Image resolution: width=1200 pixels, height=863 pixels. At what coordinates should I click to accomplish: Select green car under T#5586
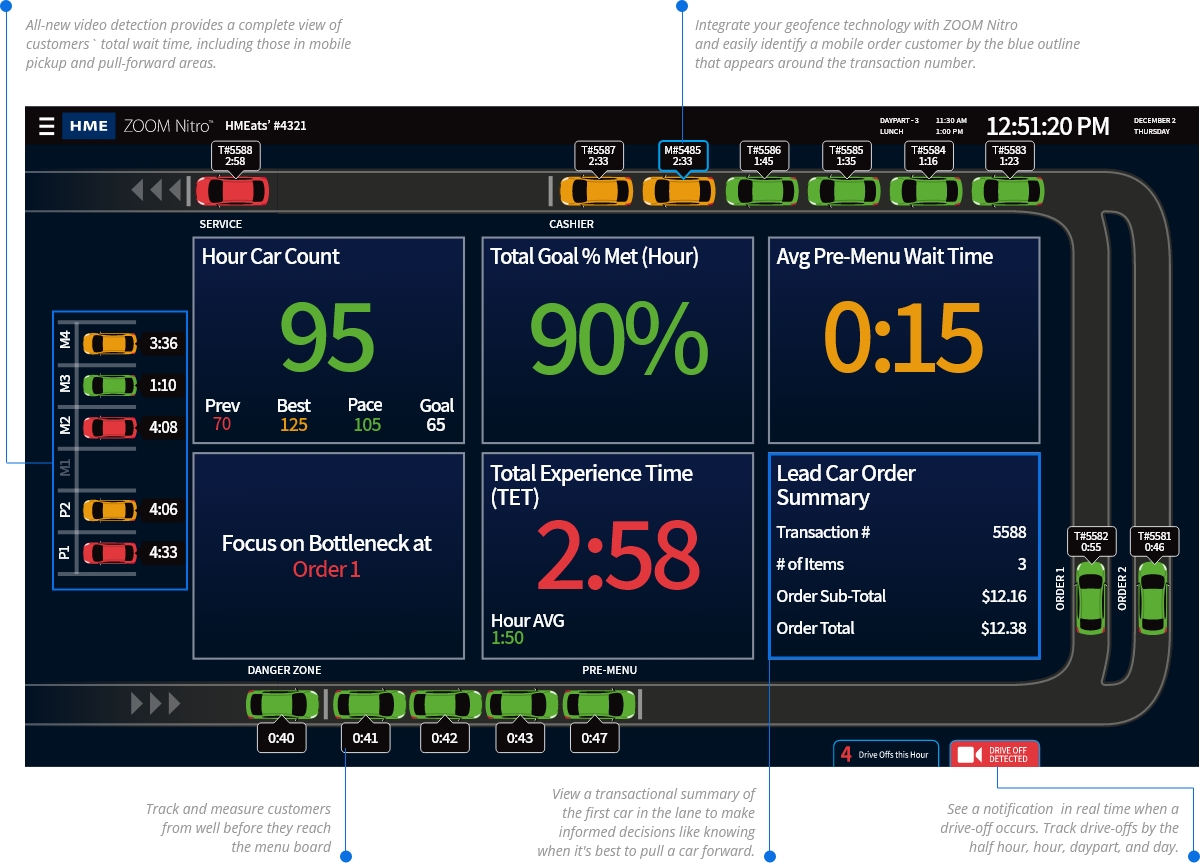coord(762,190)
